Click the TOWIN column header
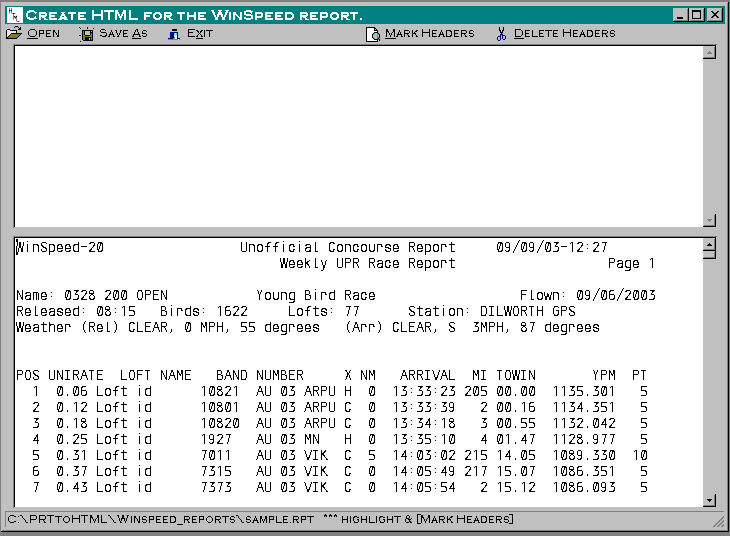 [516, 375]
